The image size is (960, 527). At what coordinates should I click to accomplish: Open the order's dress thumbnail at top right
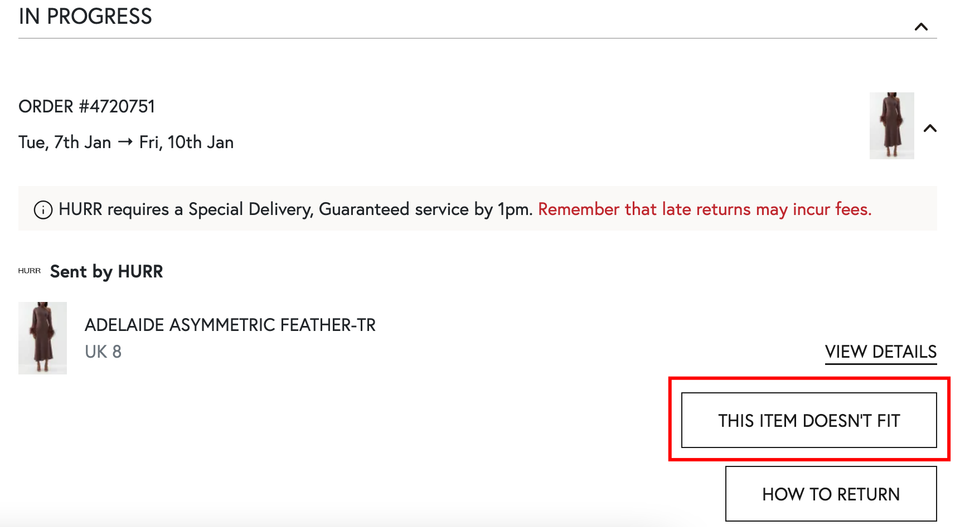[891, 125]
